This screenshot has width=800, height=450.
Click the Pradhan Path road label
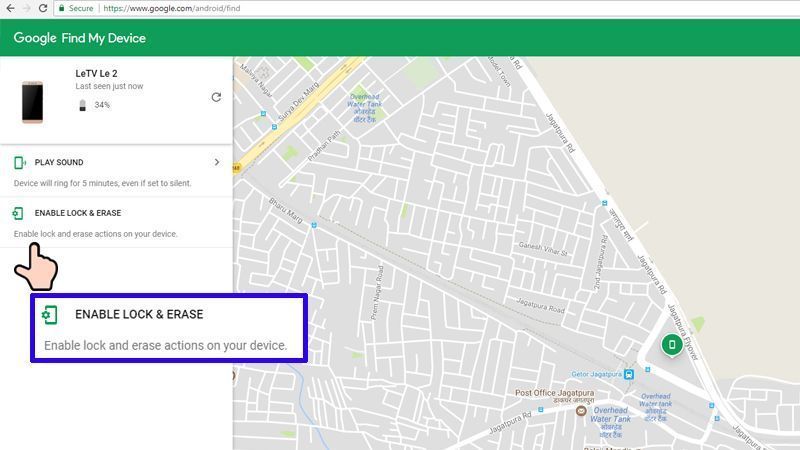[x=324, y=146]
